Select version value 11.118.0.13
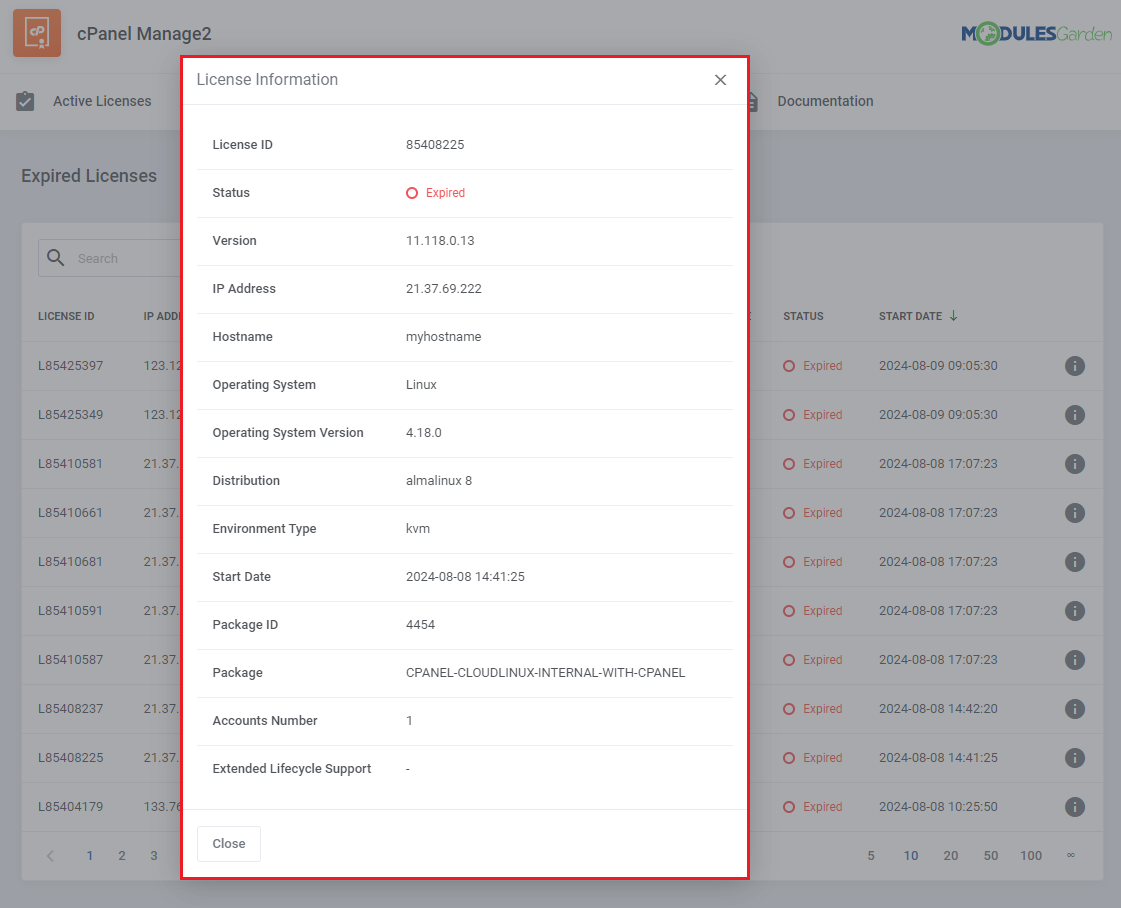 [x=440, y=241]
